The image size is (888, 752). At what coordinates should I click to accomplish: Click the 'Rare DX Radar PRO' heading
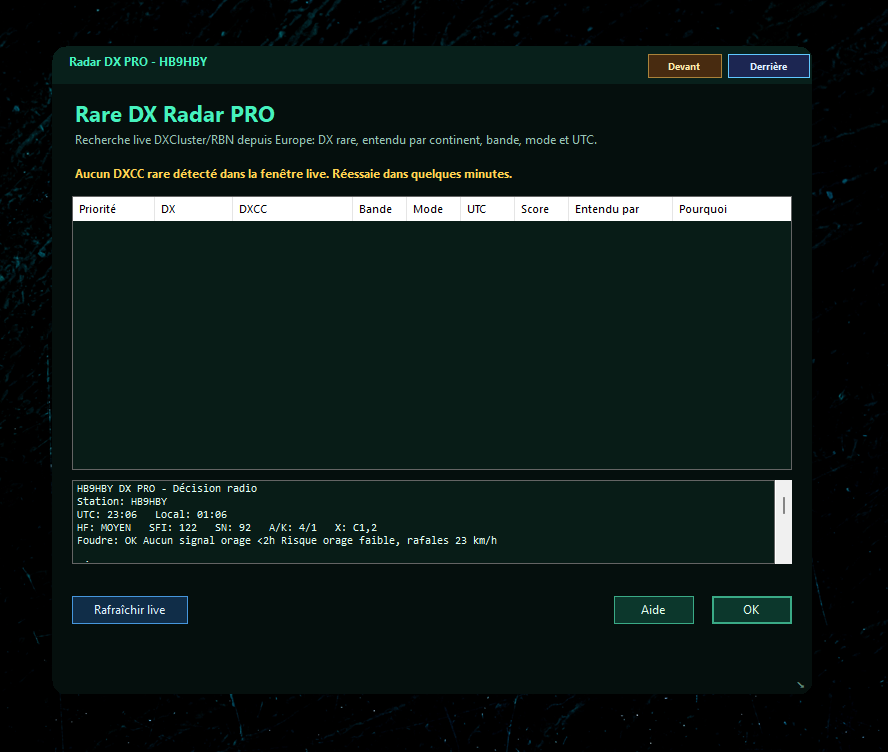pyautogui.click(x=175, y=114)
